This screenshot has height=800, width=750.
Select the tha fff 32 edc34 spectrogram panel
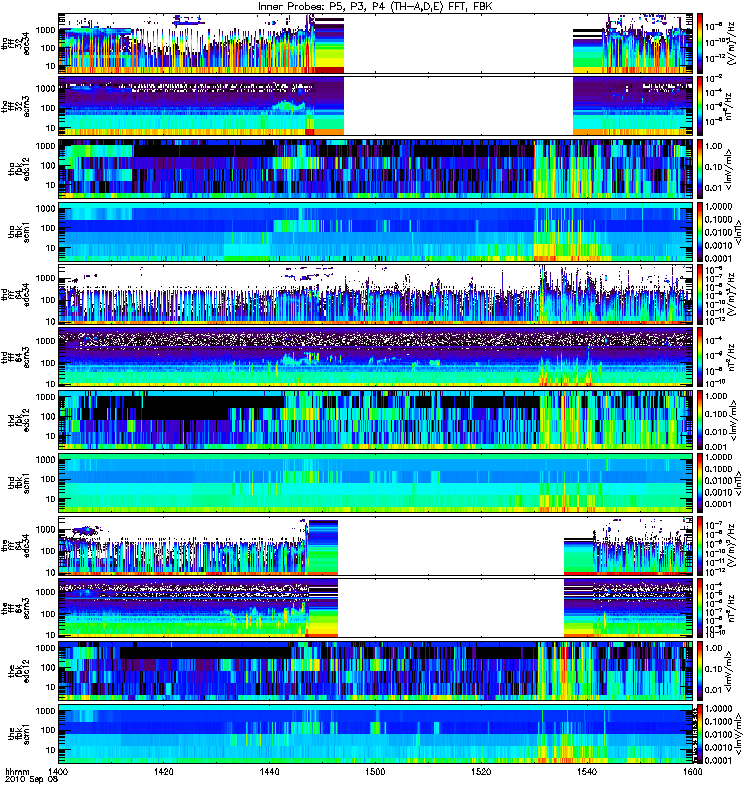point(376,44)
